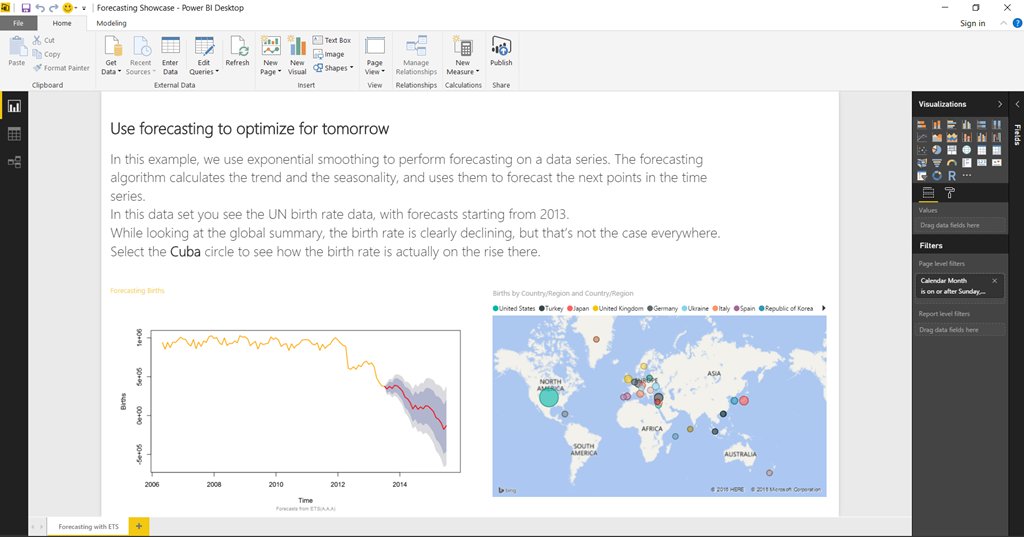Collapse the Visualizations pane chevron

click(x=999, y=104)
